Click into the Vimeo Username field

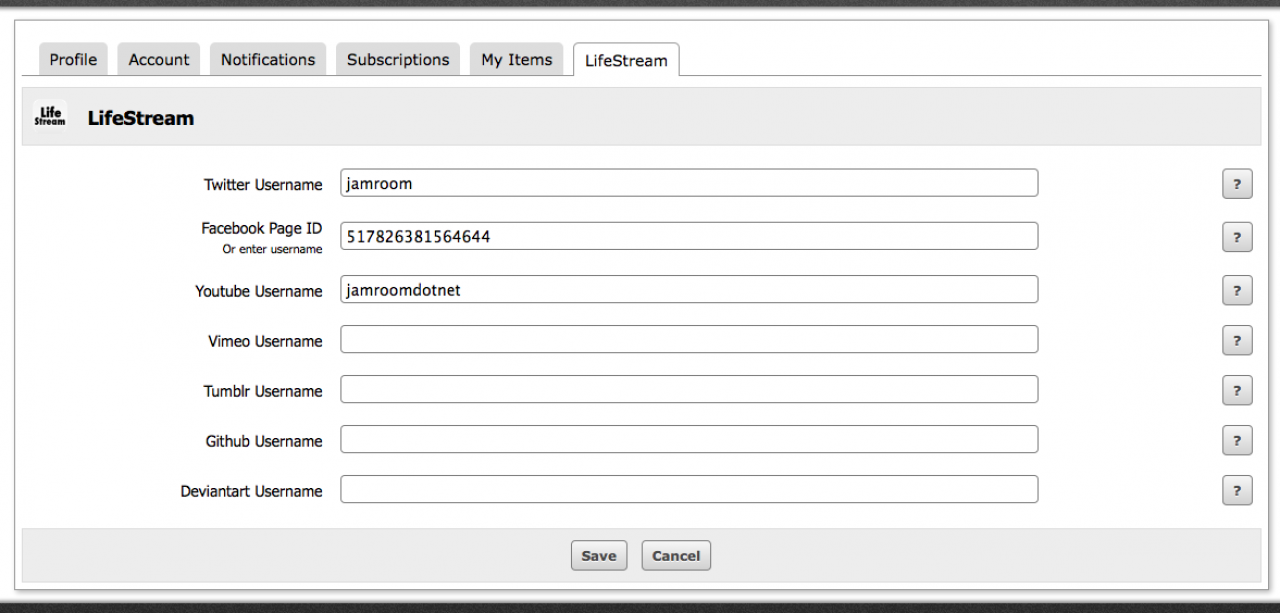tap(688, 340)
